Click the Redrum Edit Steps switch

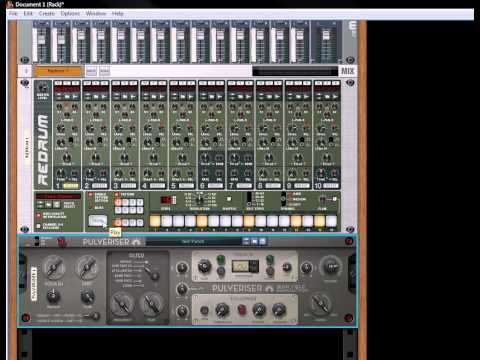point(249,199)
